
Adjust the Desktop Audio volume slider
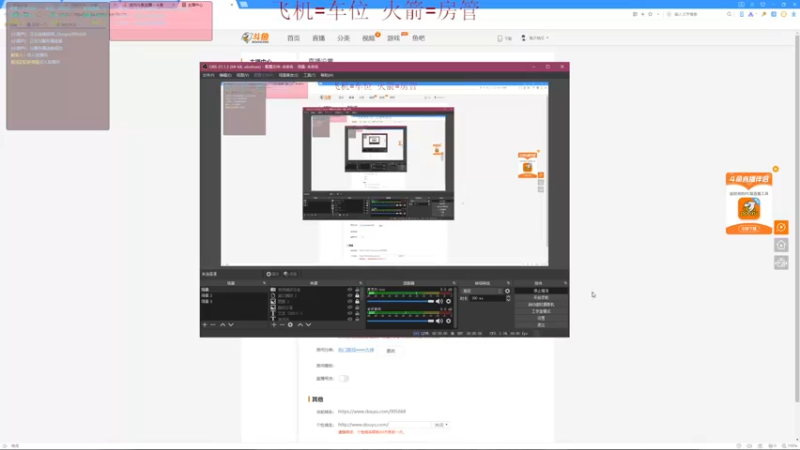pos(401,321)
